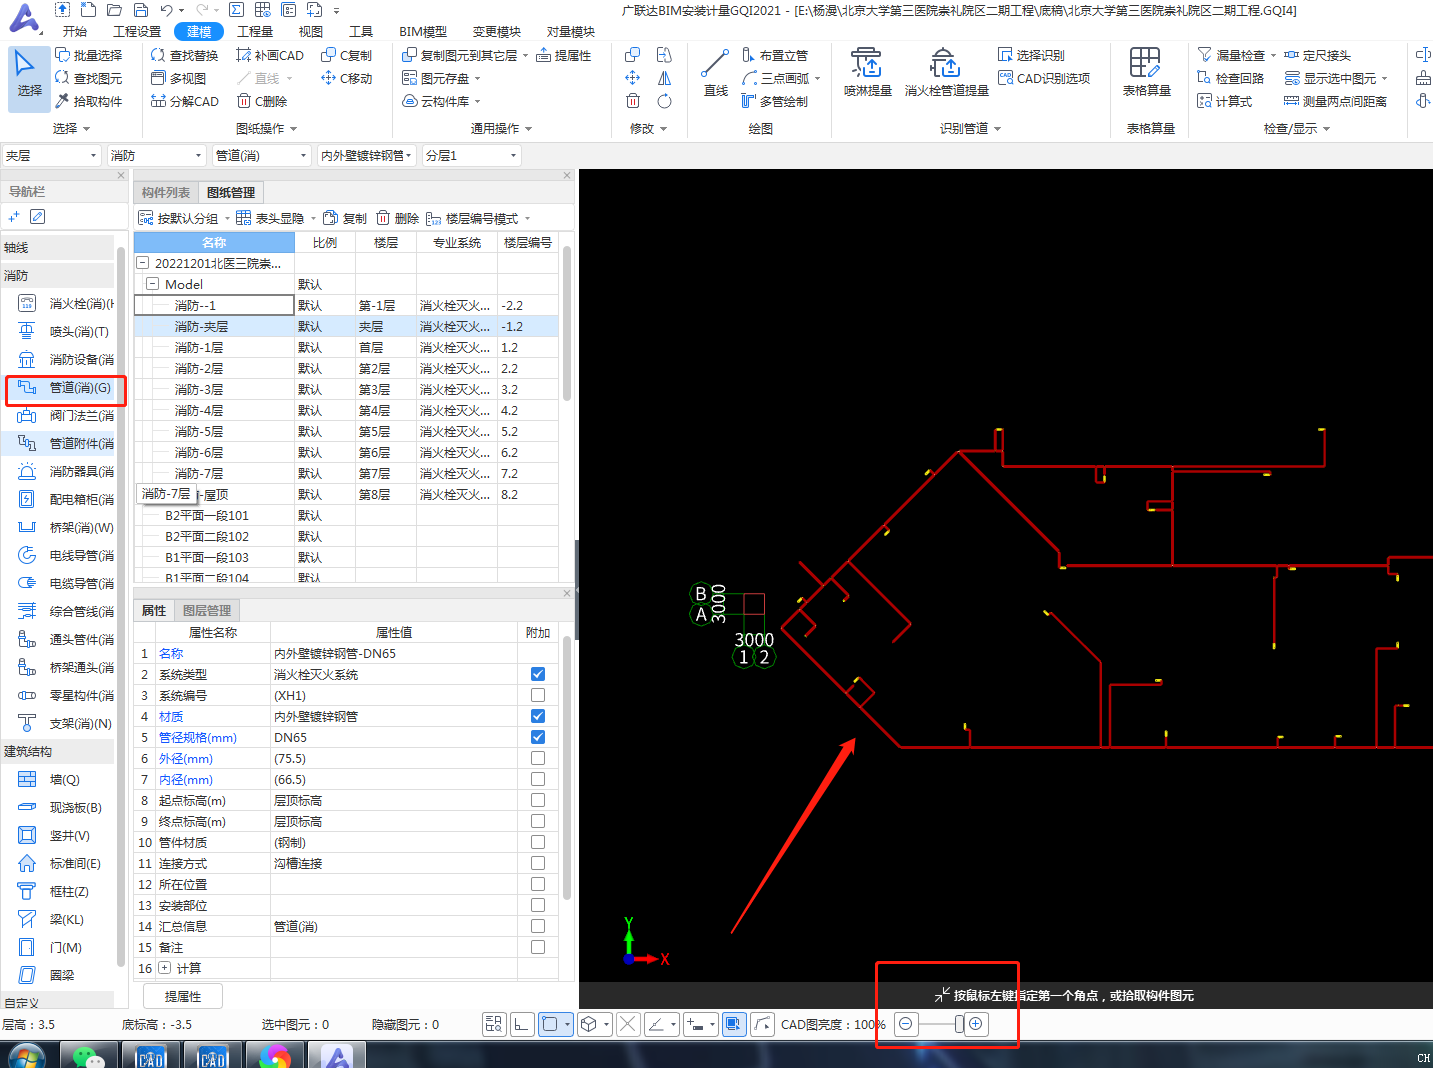The image size is (1433, 1068).
Task: Toggle the 管径规格(mm) additional checkbox
Action: click(538, 737)
